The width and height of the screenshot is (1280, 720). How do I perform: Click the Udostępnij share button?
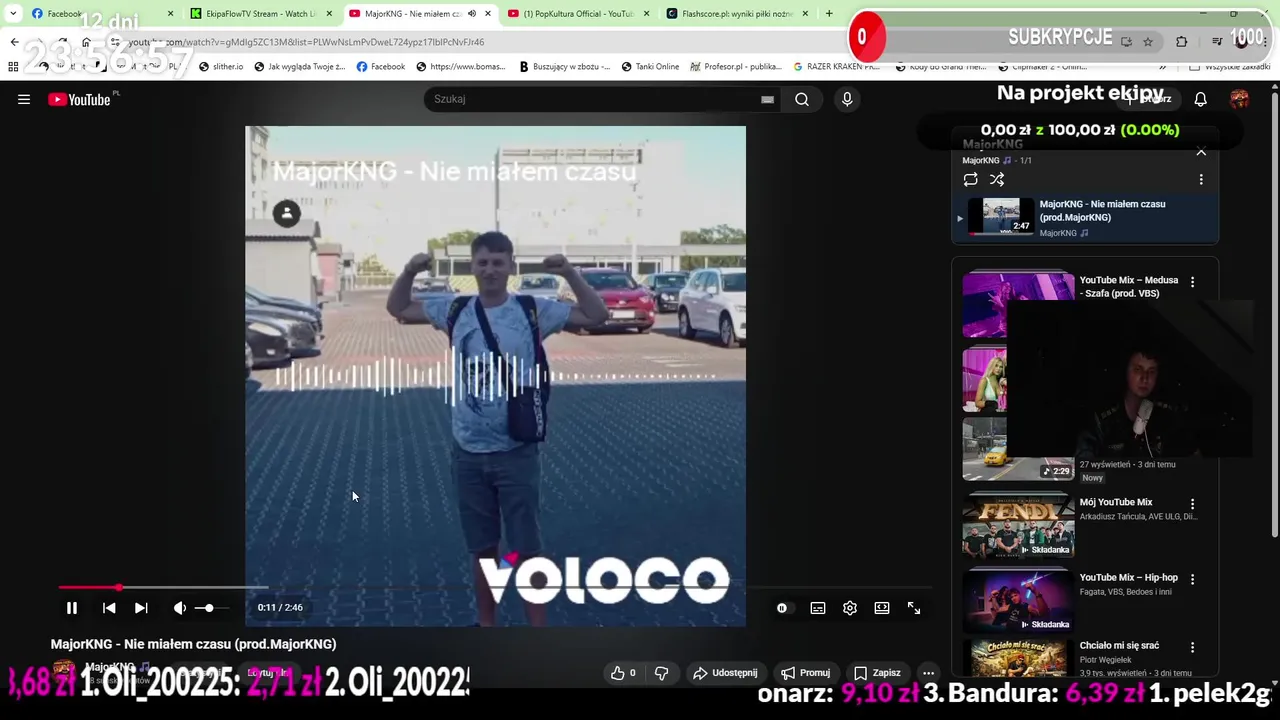point(725,673)
